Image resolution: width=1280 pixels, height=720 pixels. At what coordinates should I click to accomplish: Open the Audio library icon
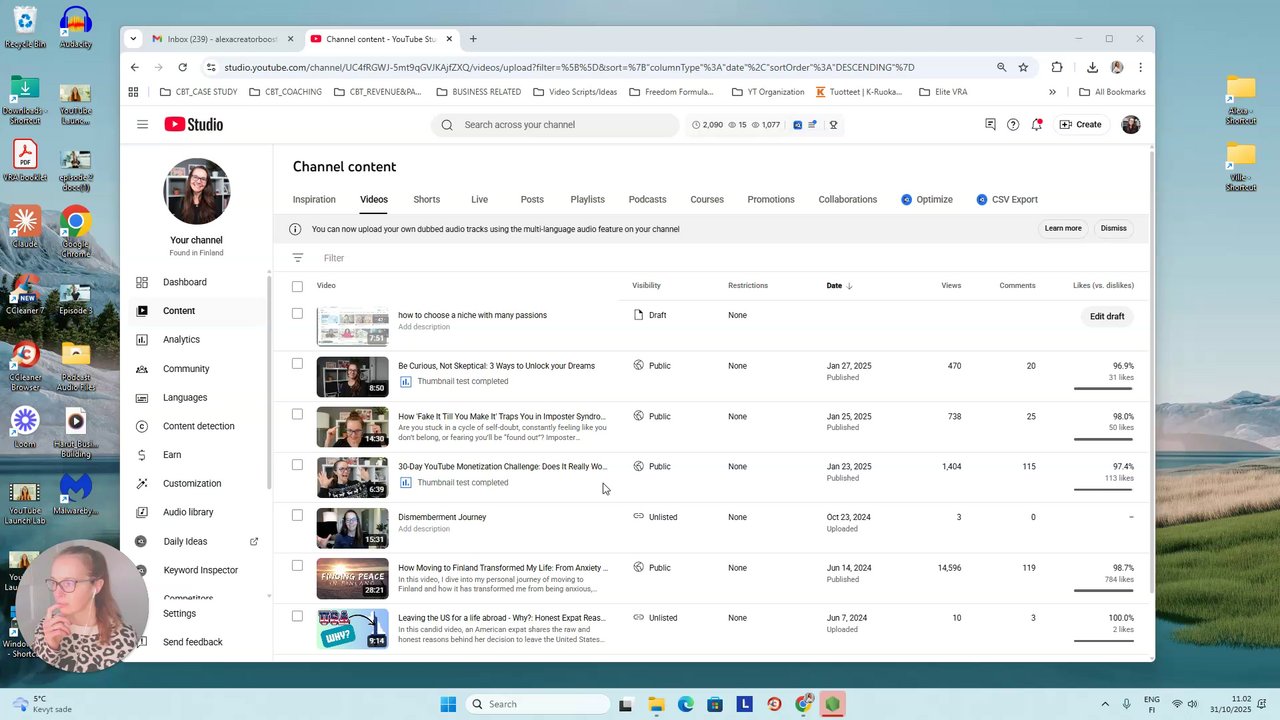[x=142, y=512]
